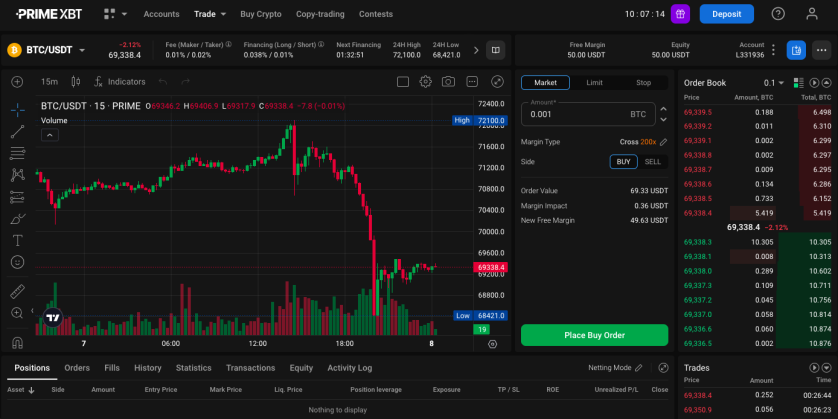
Task: Click the market info book icon
Action: (x=495, y=50)
